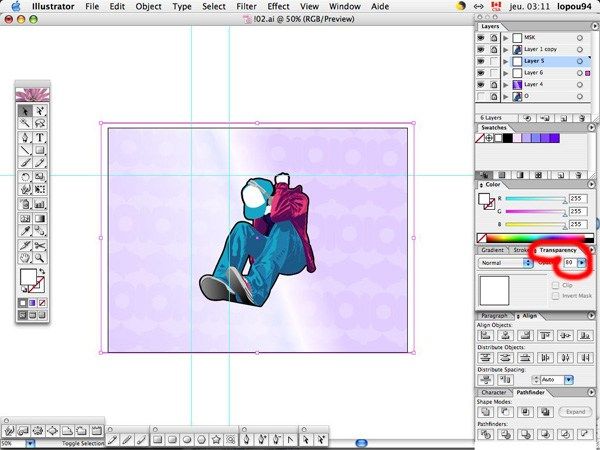Expand the Layer 1 copy layer
This screenshot has width=600, height=450.
[x=506, y=49]
